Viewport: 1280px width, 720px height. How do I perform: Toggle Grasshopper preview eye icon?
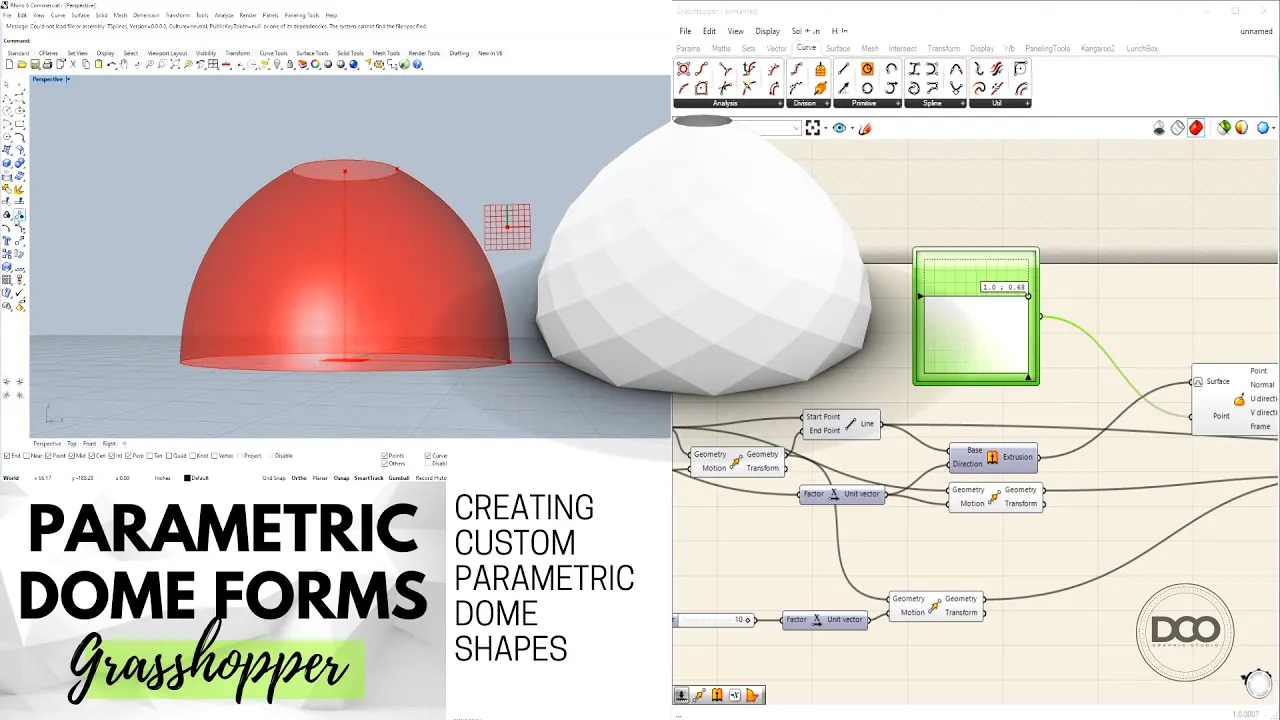coord(839,128)
